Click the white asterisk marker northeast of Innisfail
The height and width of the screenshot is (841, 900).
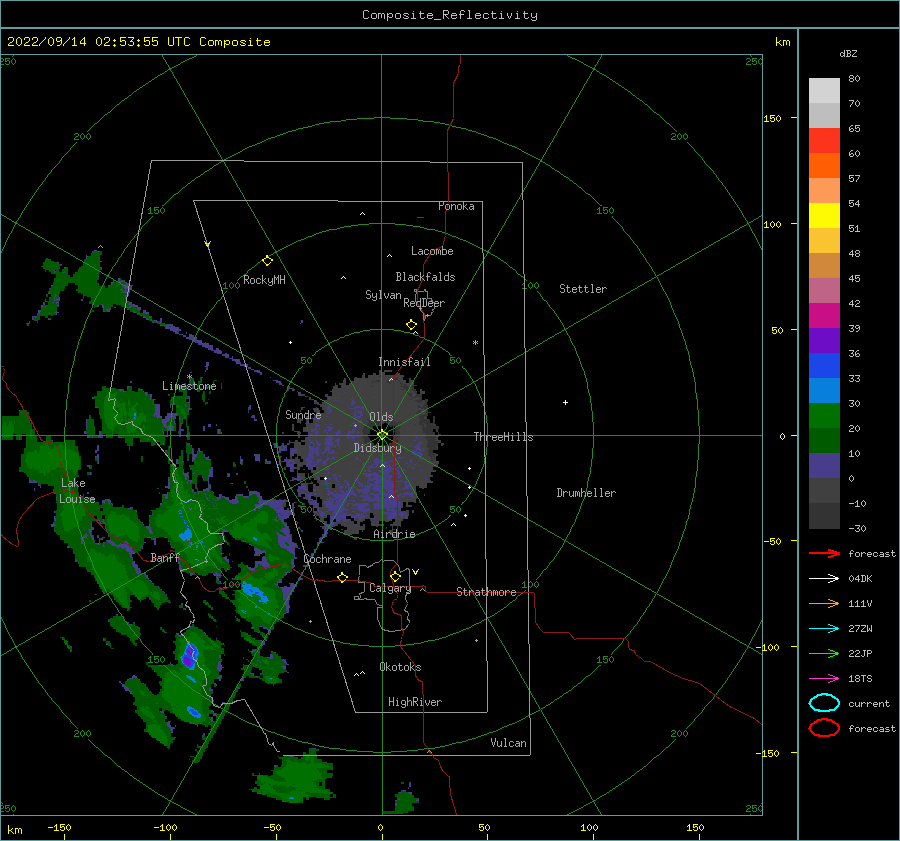tap(475, 343)
